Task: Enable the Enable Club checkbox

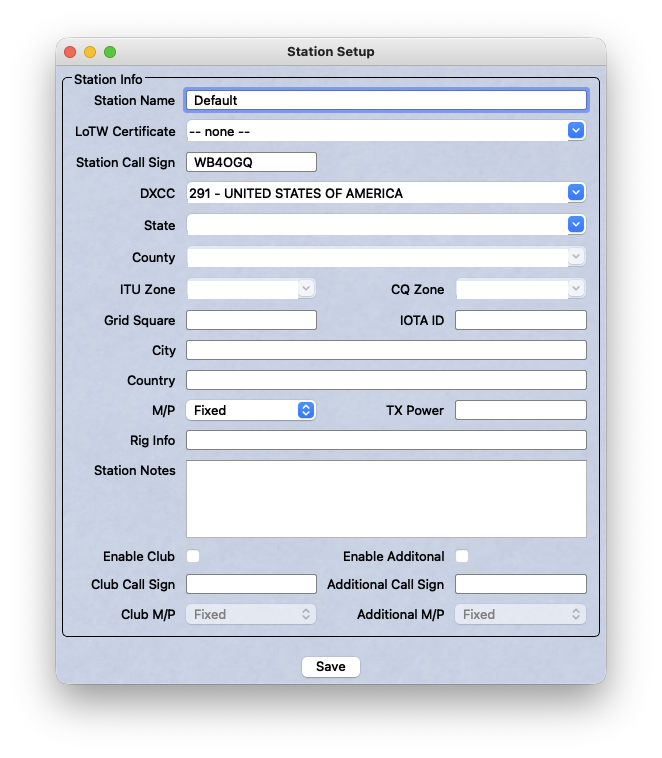Action: (193, 556)
